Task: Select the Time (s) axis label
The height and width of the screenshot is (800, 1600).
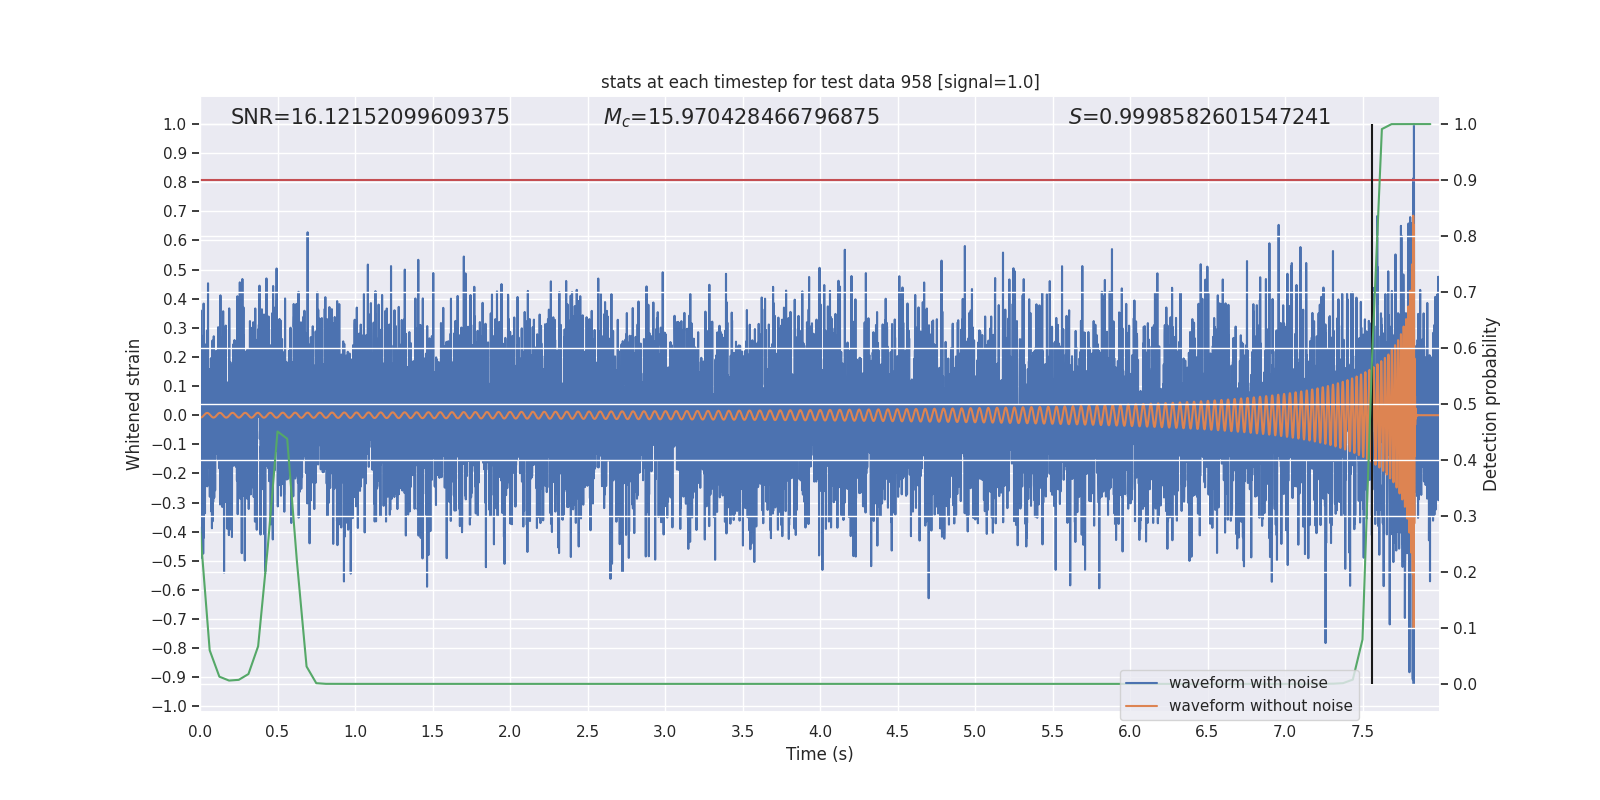Action: point(820,754)
